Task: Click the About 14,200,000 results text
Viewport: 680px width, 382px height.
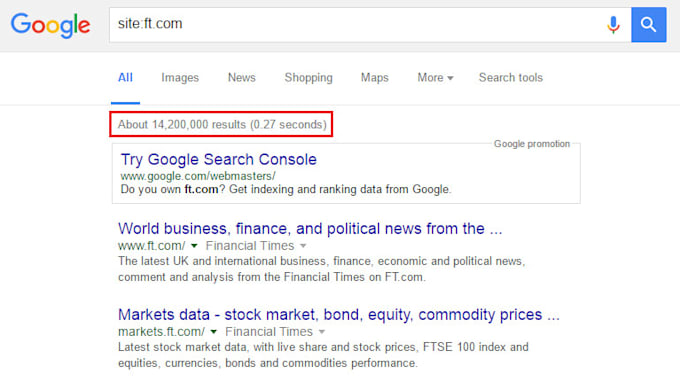Action: pos(222,124)
